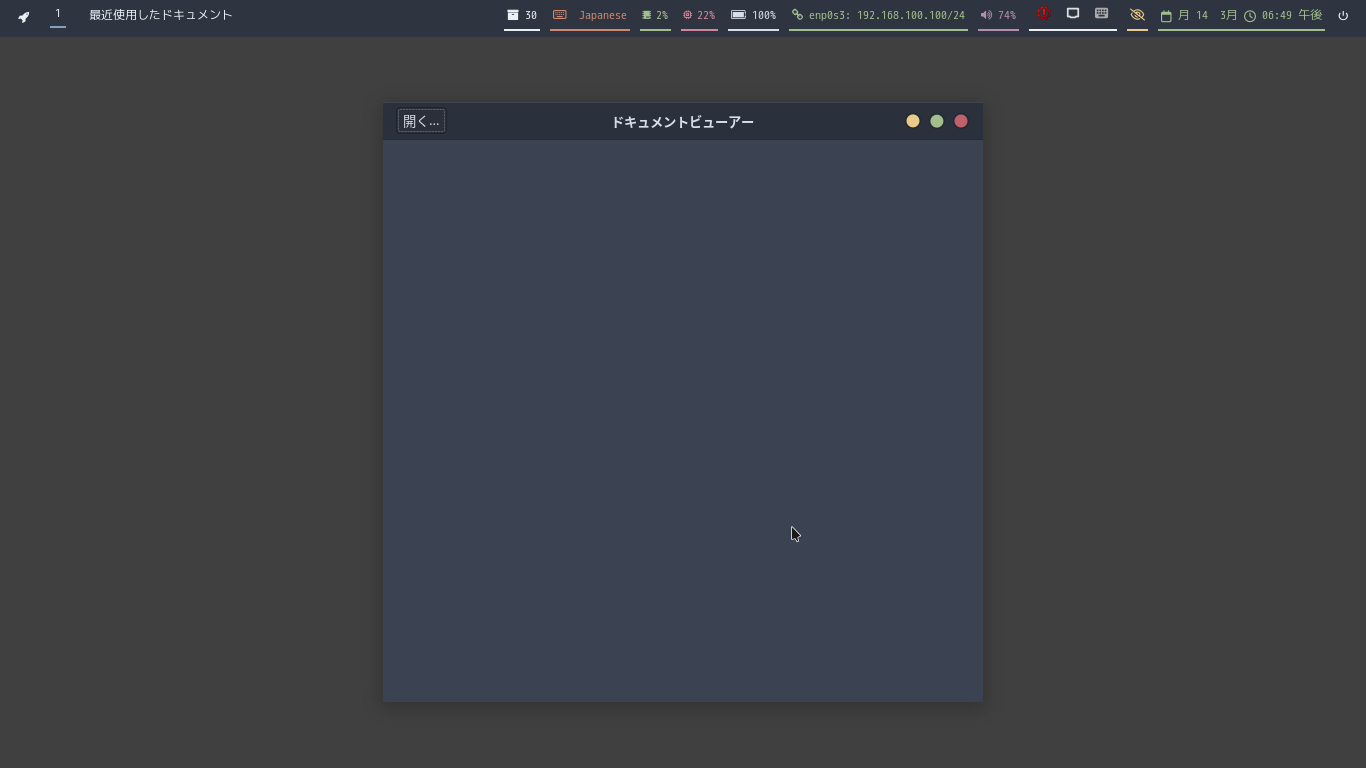
Task: Toggle the crossed-out eye icon
Action: click(x=1137, y=15)
